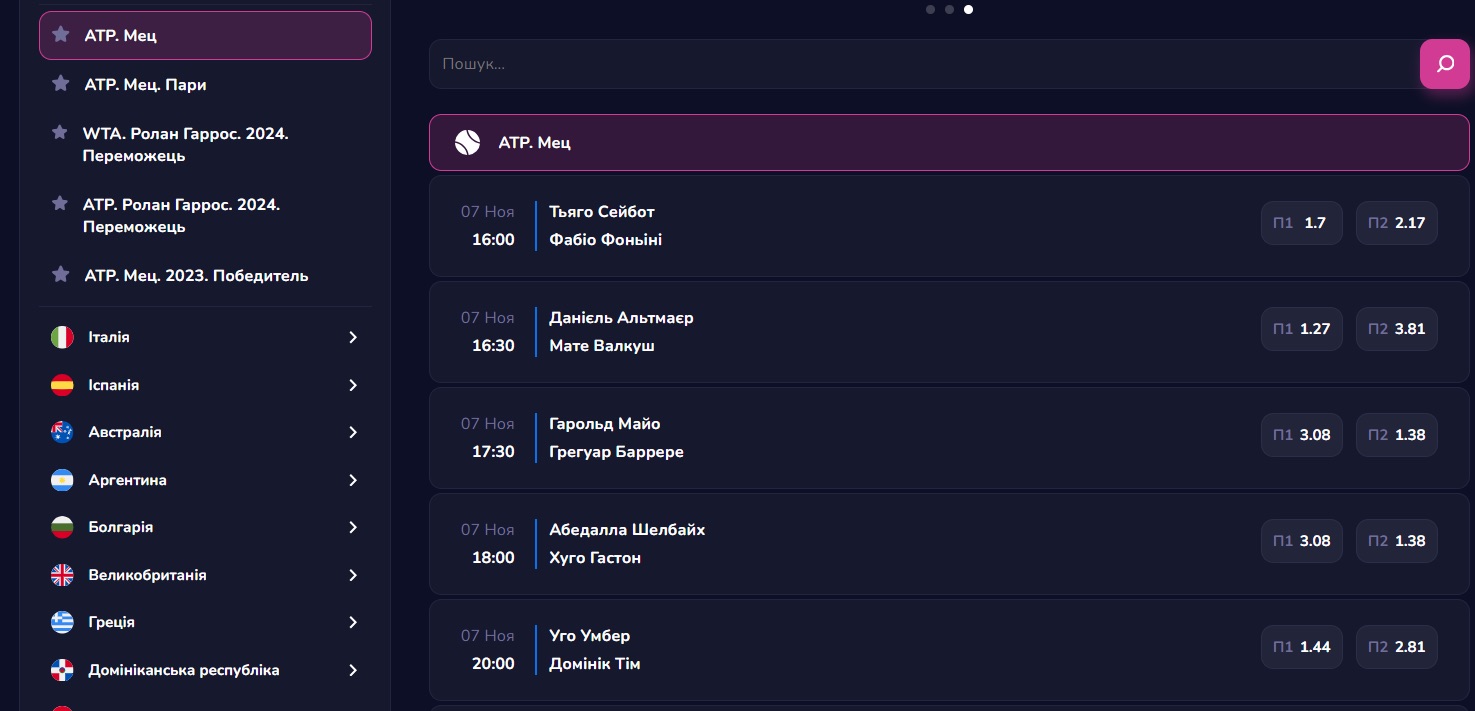The height and width of the screenshot is (711, 1475).
Task: Expand the Домініканська республіка chevron
Action: pos(353,670)
